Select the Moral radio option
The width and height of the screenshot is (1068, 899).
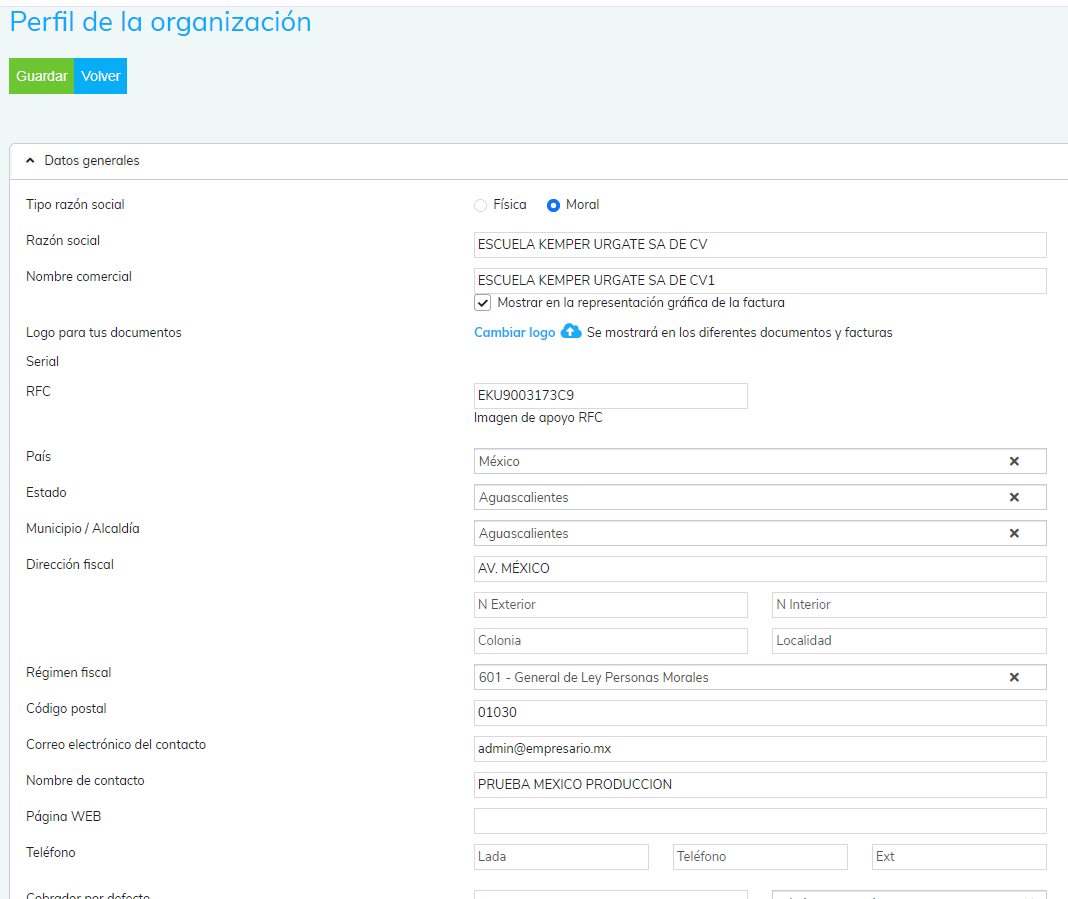tap(553, 205)
